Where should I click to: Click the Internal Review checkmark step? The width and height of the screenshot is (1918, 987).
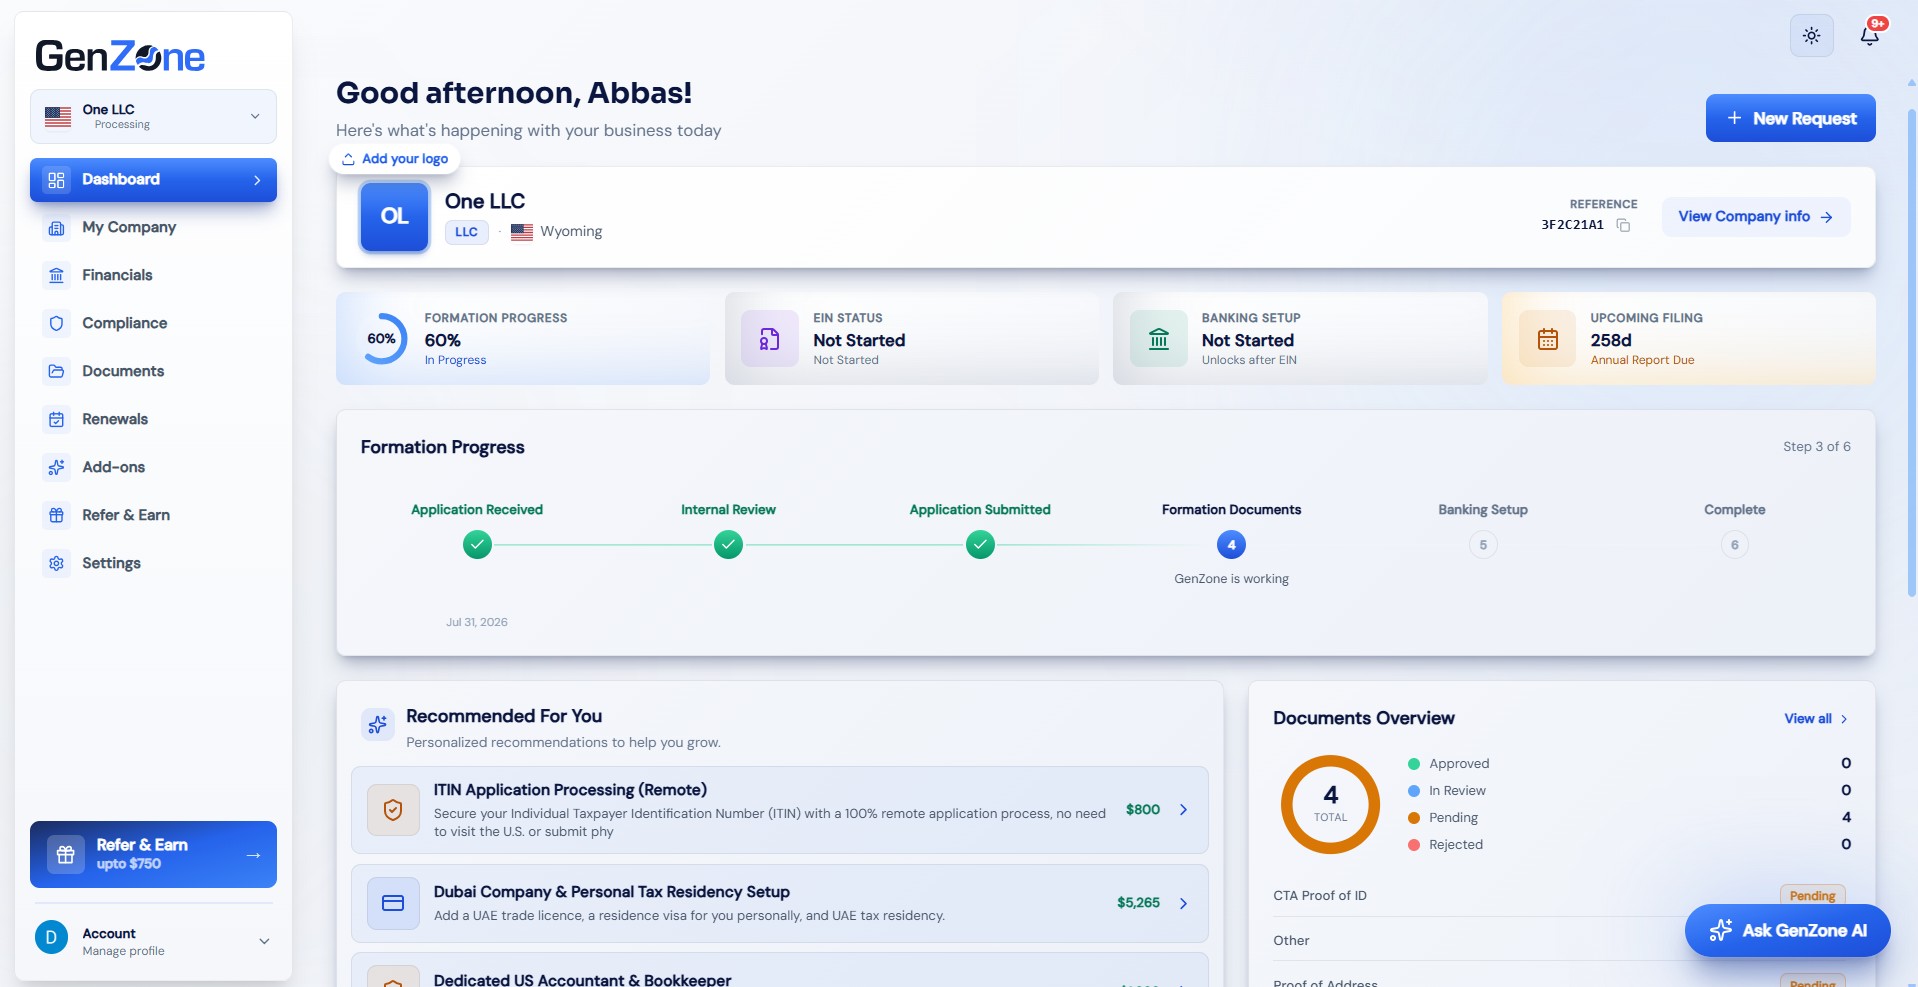click(728, 545)
